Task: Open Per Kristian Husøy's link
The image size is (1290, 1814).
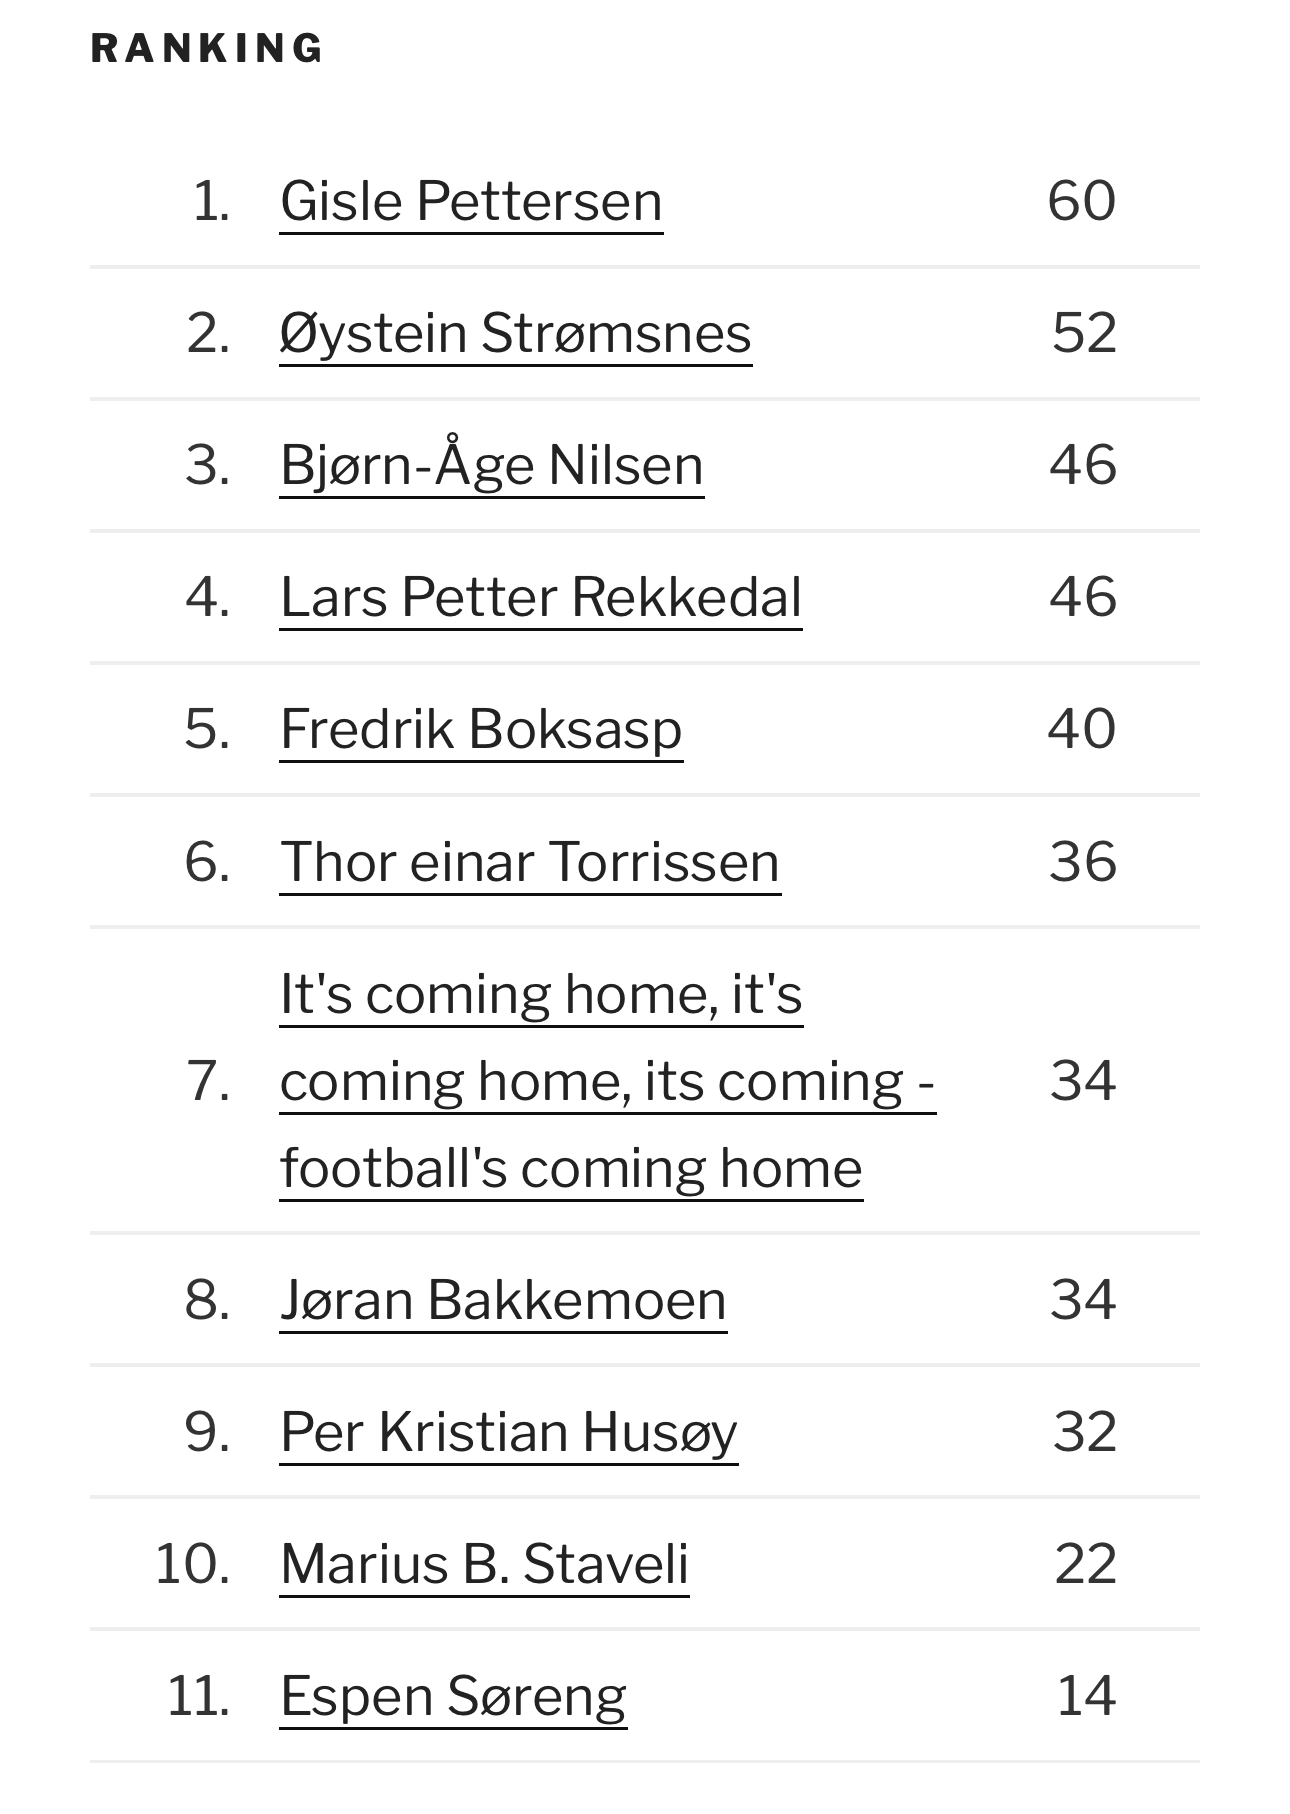Action: click(509, 1432)
